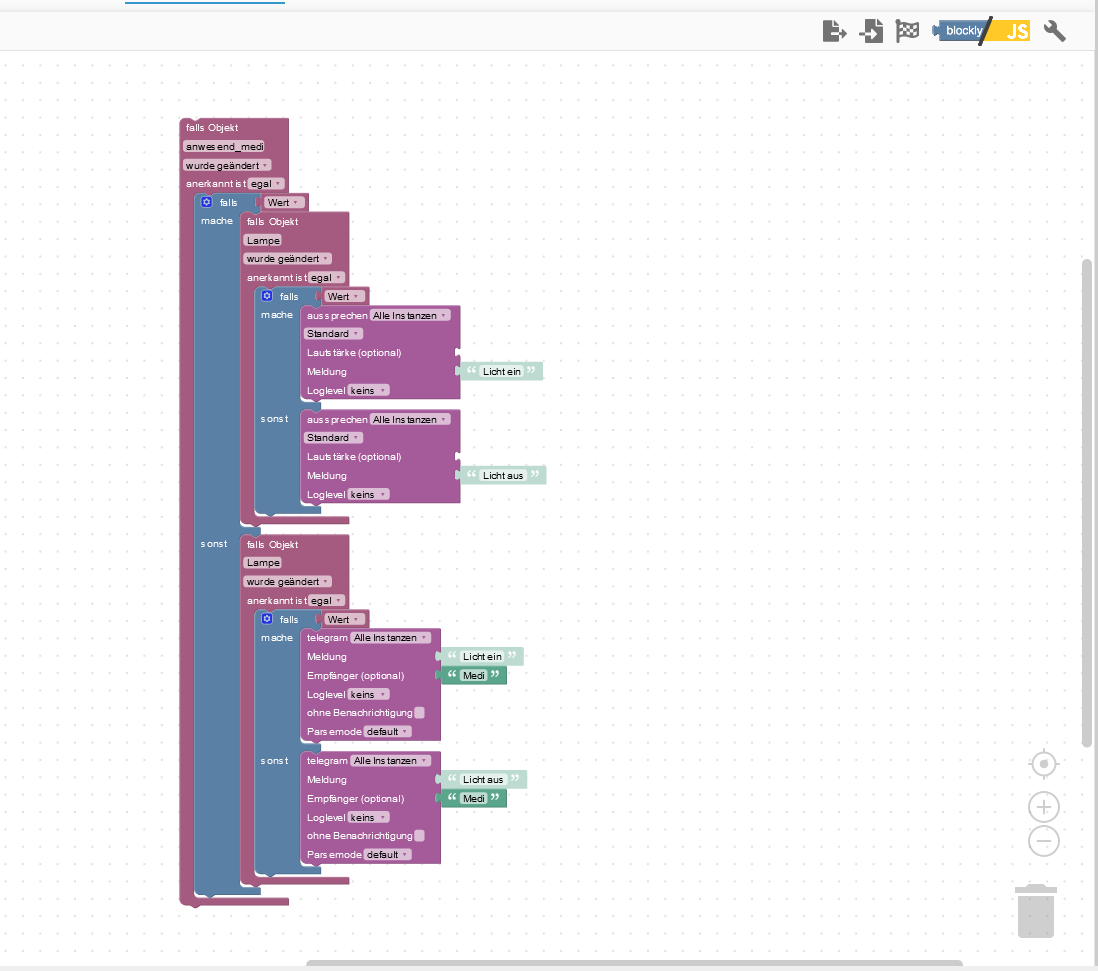Click 'Empfänger (optional)' label in Licht ein telegram
The height and width of the screenshot is (971, 1098).
[x=356, y=676]
